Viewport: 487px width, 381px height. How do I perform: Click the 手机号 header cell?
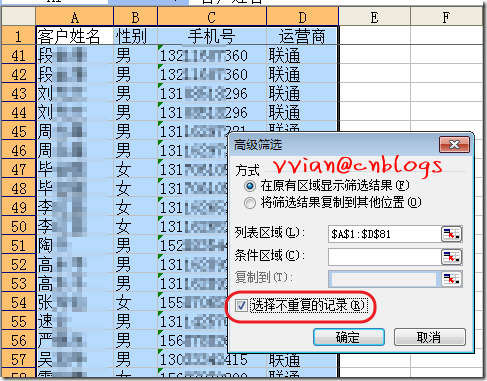(212, 36)
